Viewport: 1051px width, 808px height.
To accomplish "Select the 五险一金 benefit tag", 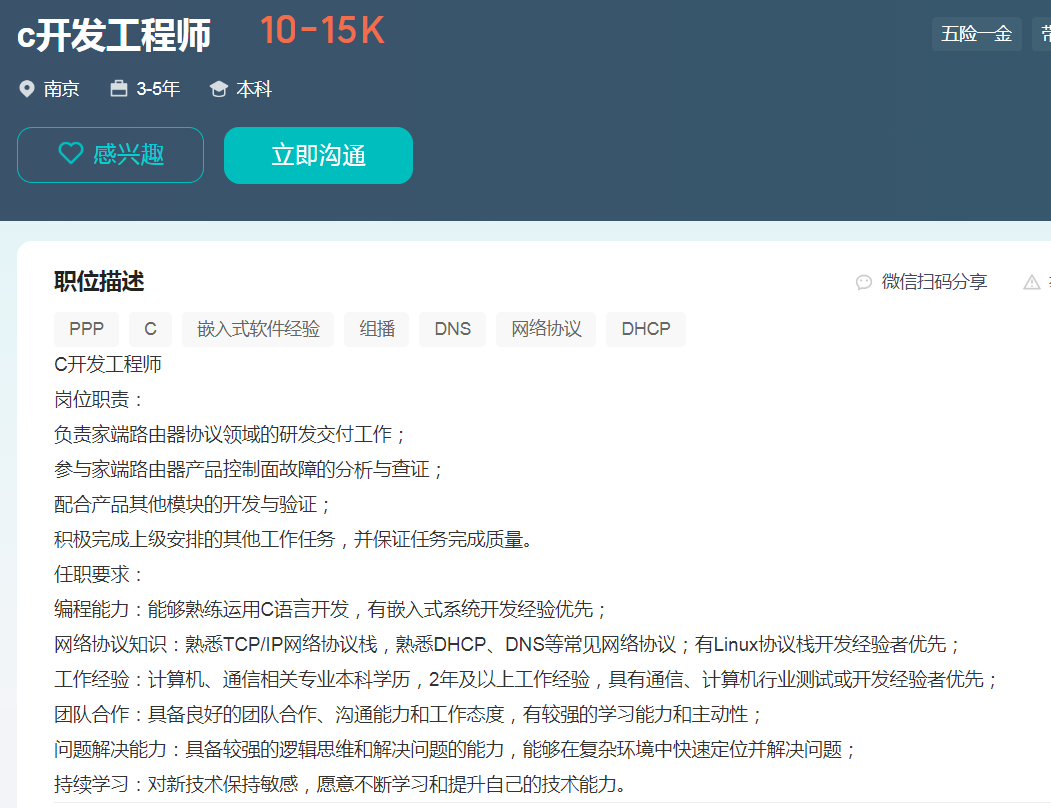I will coord(976,34).
